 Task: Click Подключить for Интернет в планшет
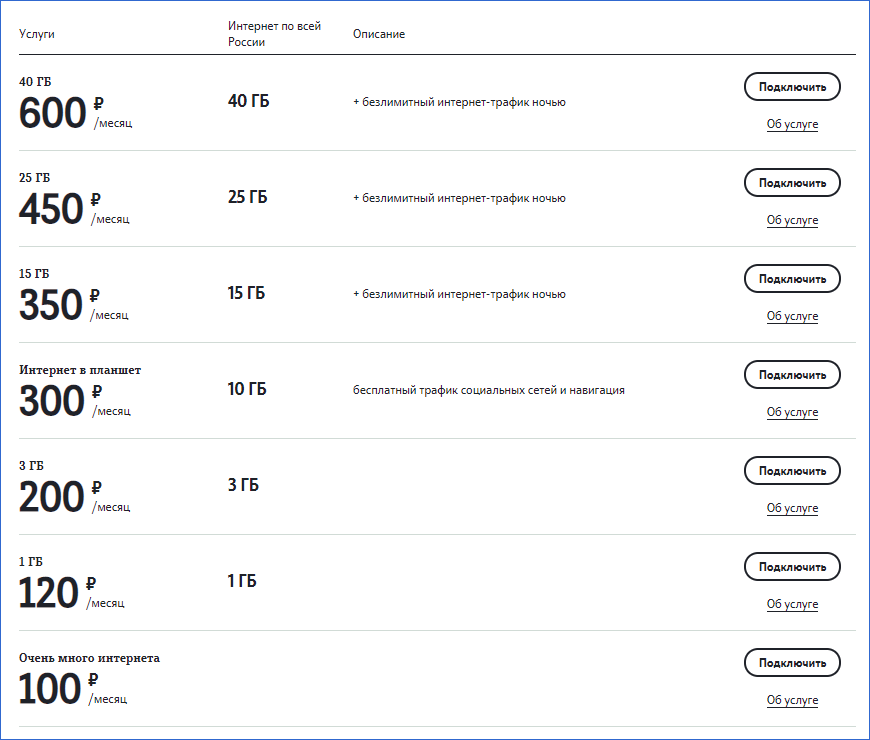click(792, 374)
